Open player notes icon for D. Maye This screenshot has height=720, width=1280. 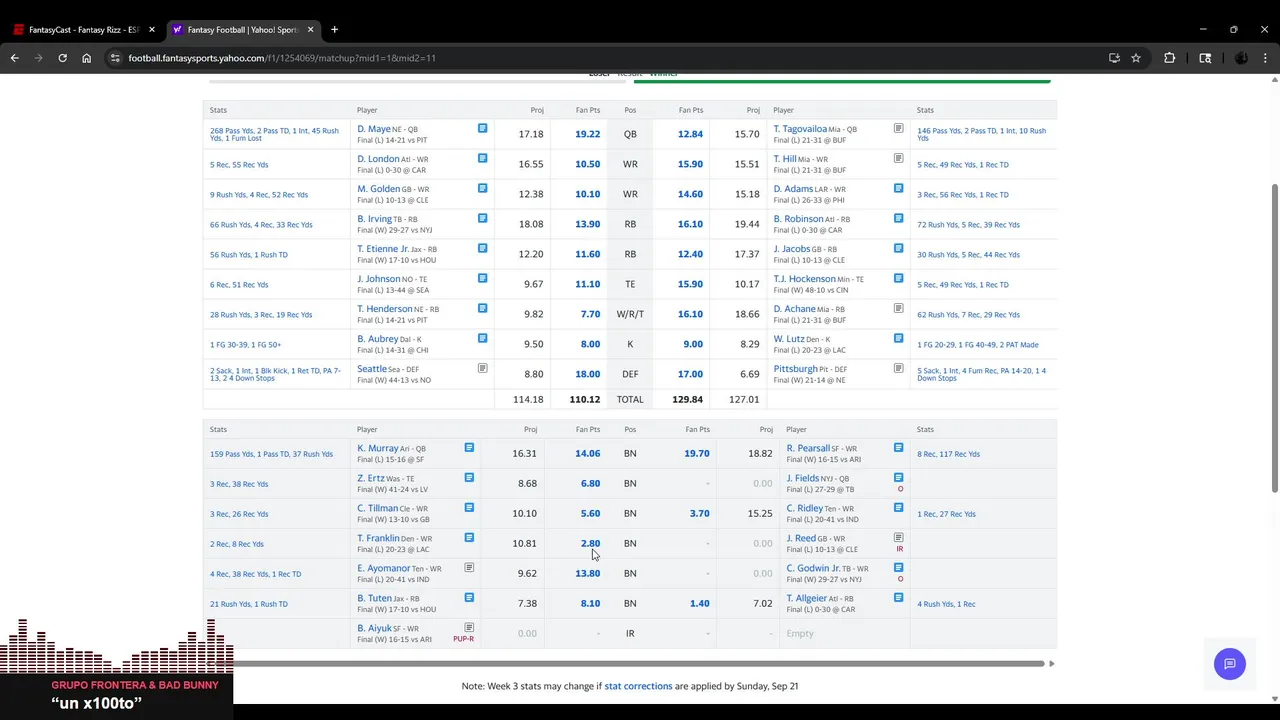tap(482, 128)
